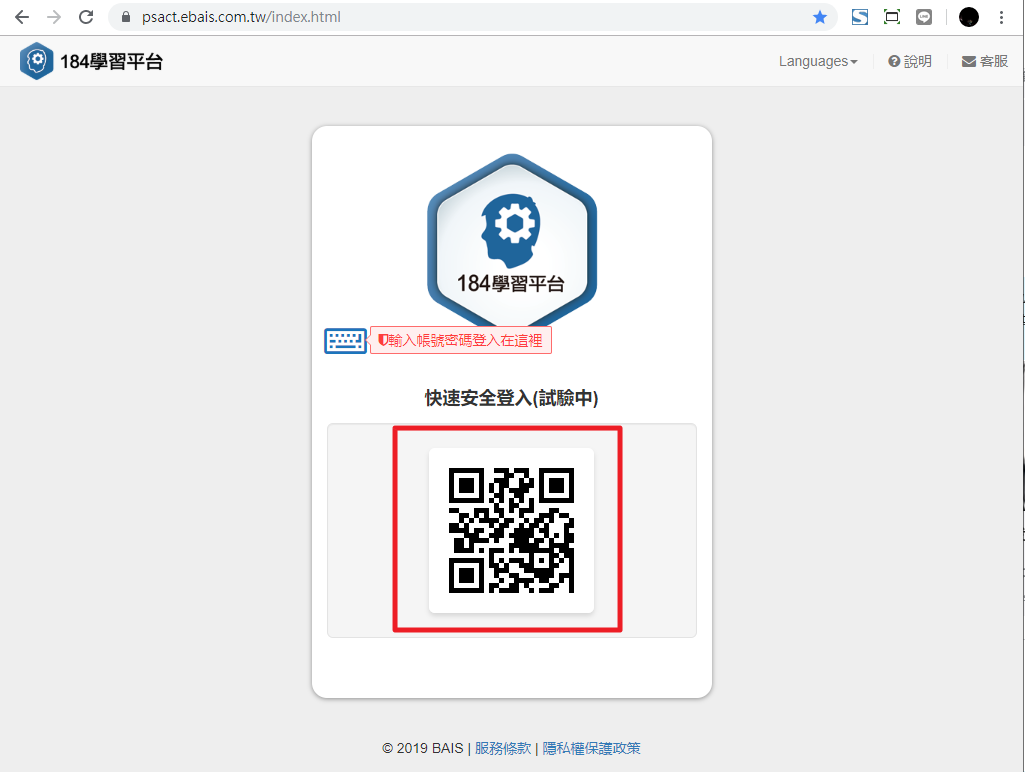Click the © 2019 BAIS footer text
Screen dimensions: 1025x772
[422, 748]
